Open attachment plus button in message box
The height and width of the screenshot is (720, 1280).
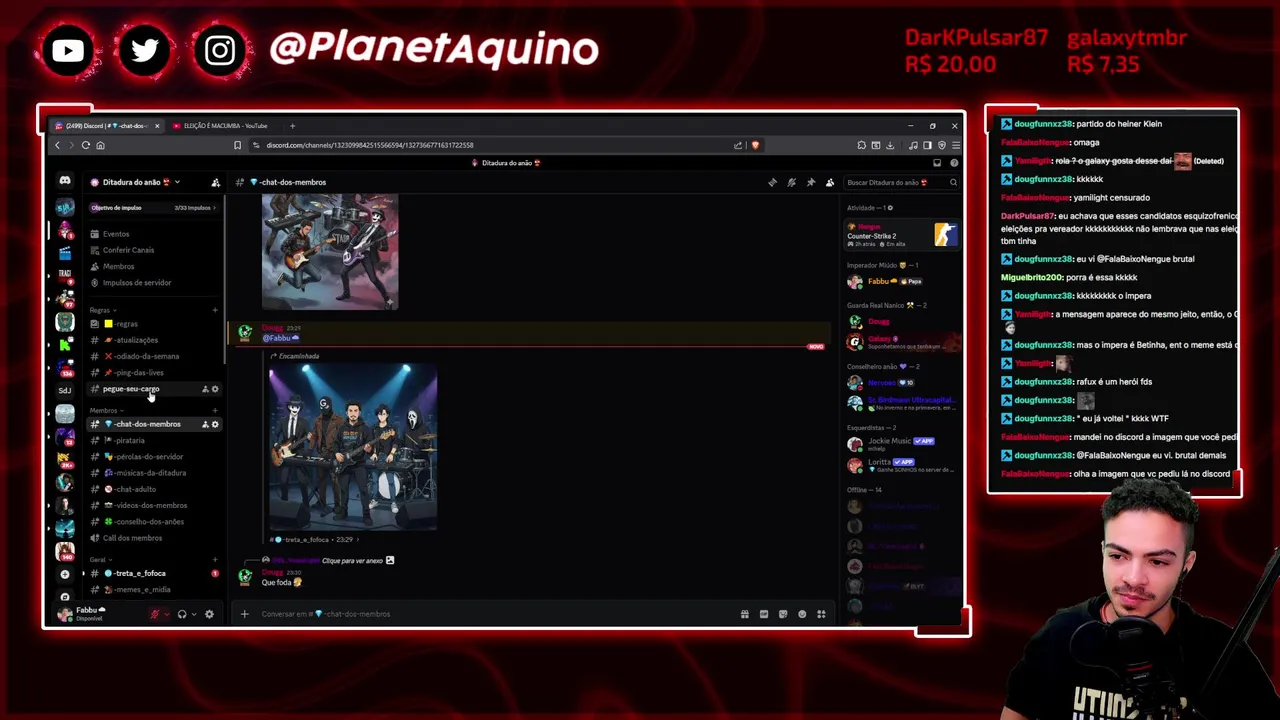click(244, 614)
